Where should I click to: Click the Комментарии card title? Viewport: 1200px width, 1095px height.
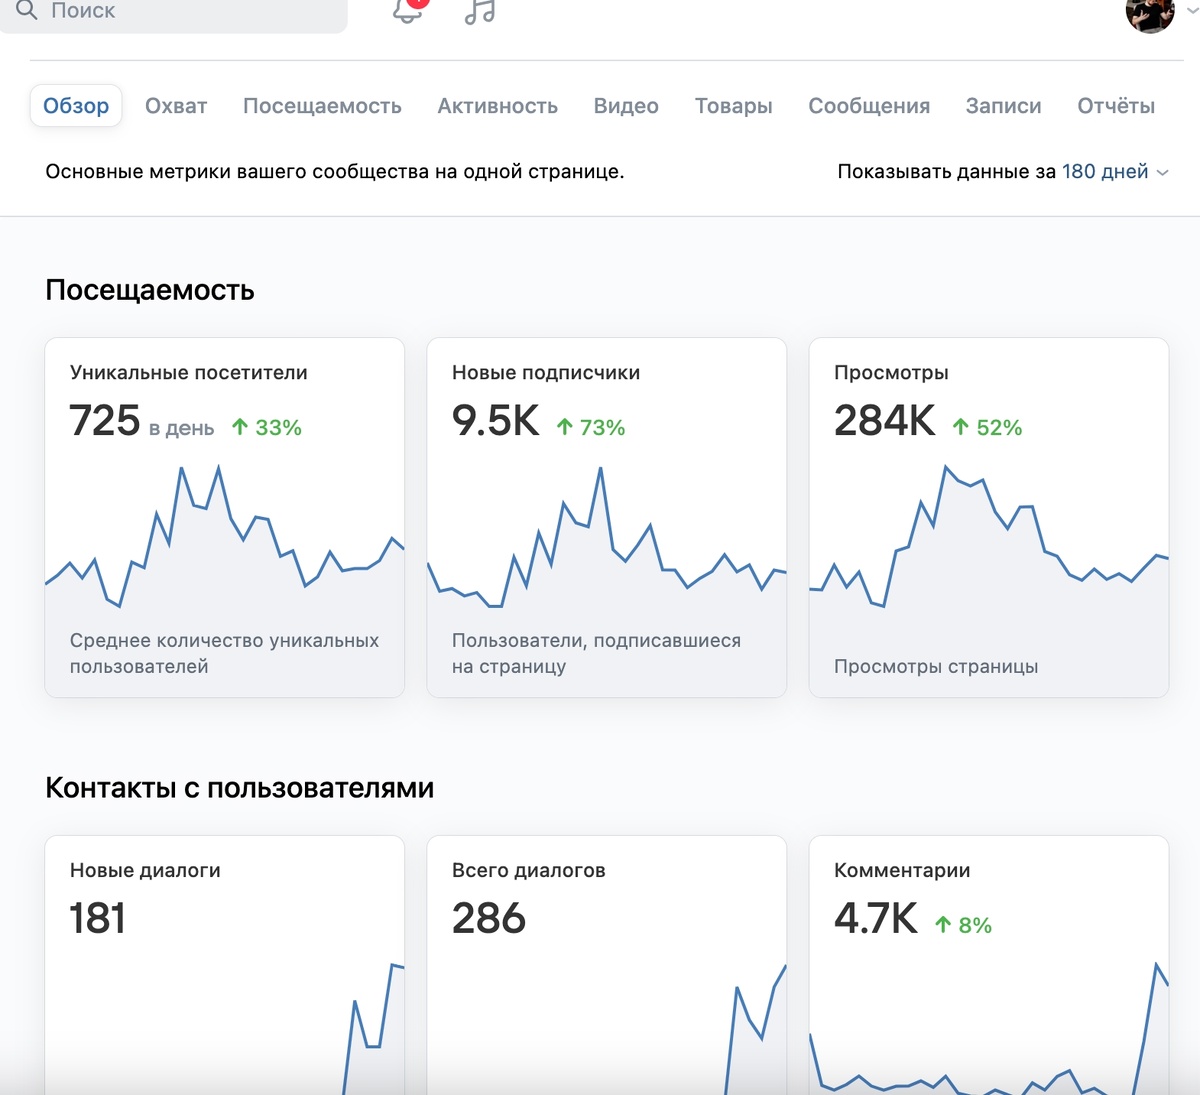tap(902, 871)
